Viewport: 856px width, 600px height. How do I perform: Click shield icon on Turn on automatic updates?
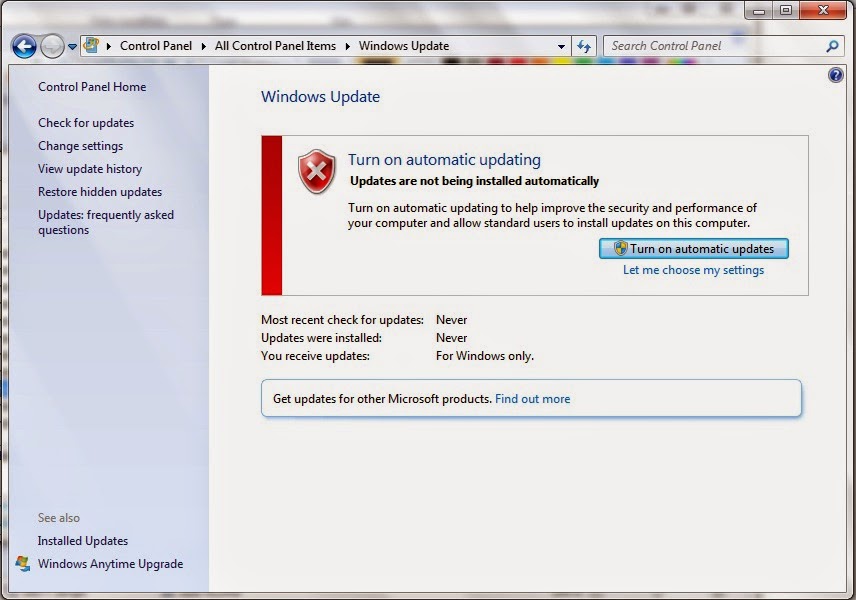pos(620,248)
